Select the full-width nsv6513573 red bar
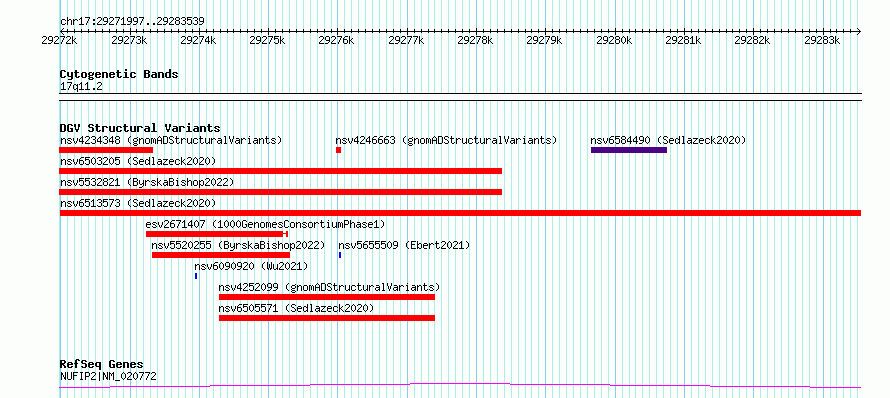 [460, 213]
